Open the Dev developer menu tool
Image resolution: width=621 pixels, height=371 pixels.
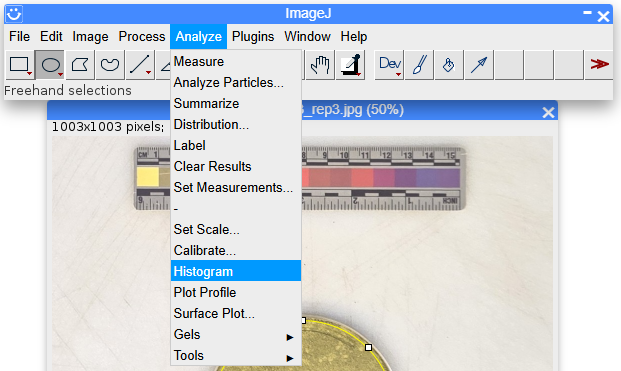click(x=389, y=65)
